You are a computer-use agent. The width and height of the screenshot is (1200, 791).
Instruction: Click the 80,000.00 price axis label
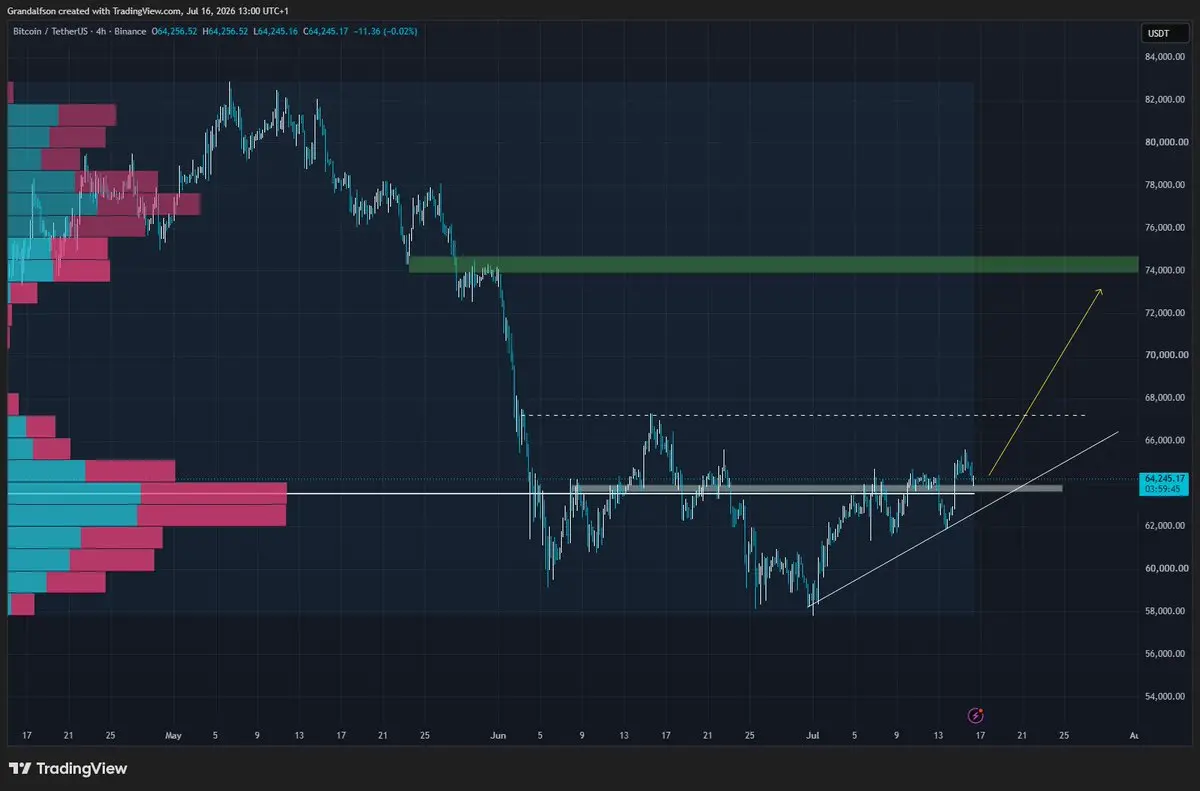(x=1167, y=142)
